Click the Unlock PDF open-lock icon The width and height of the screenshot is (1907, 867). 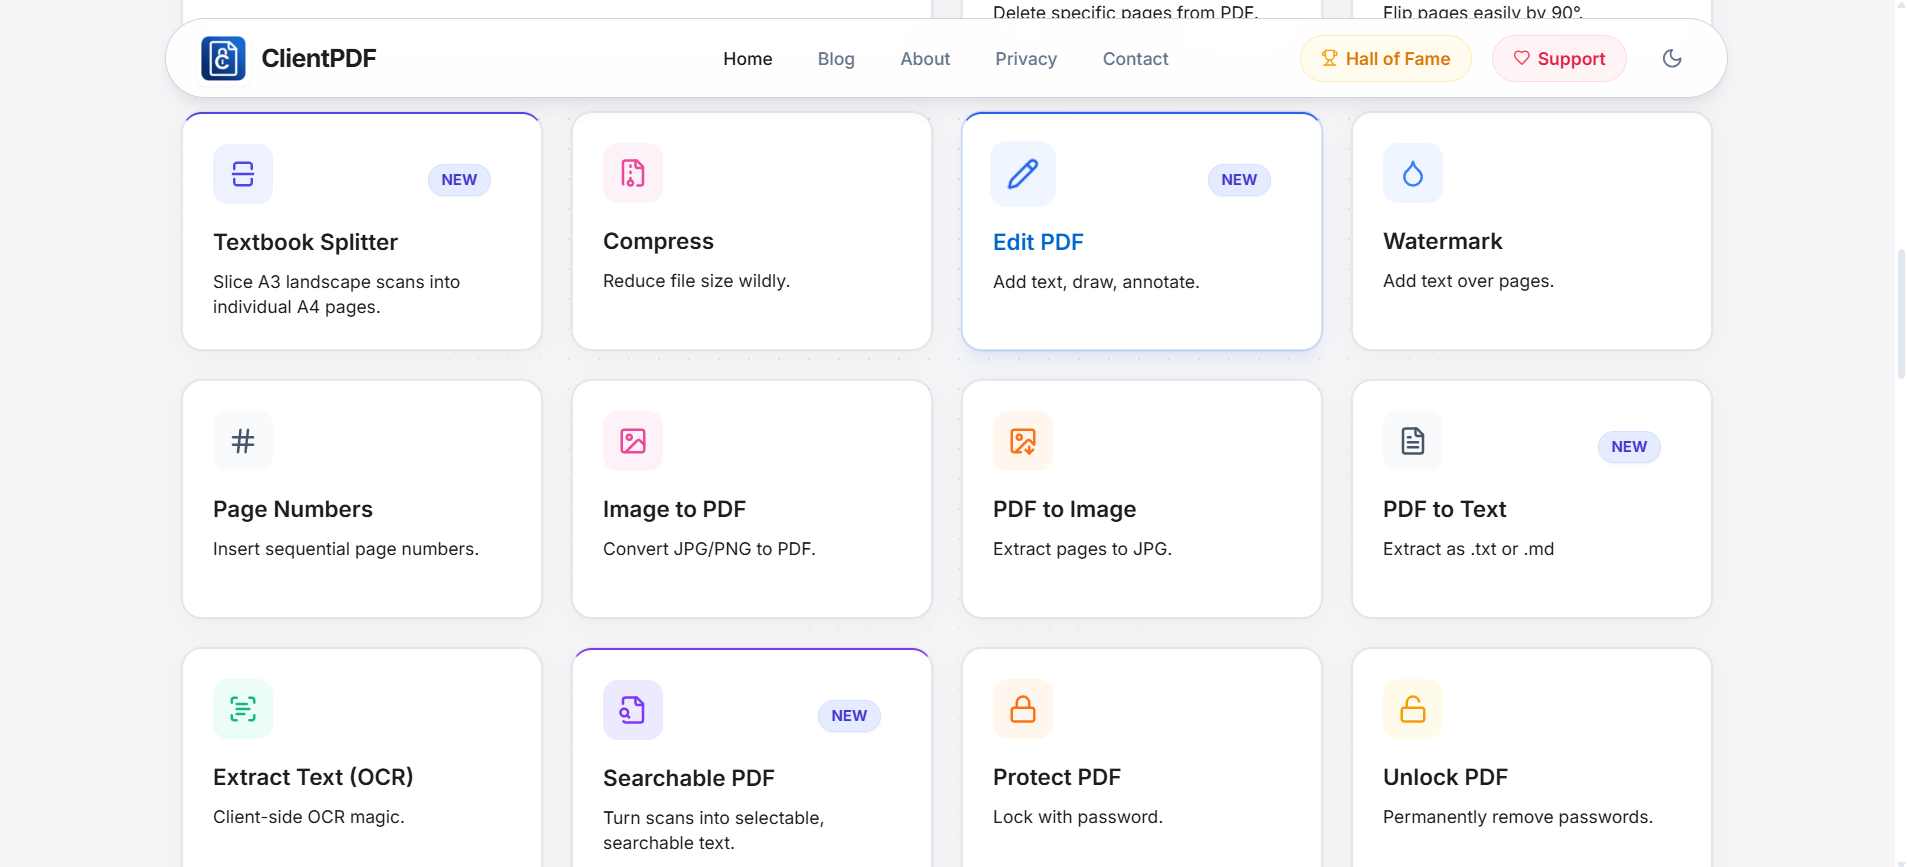click(x=1413, y=709)
